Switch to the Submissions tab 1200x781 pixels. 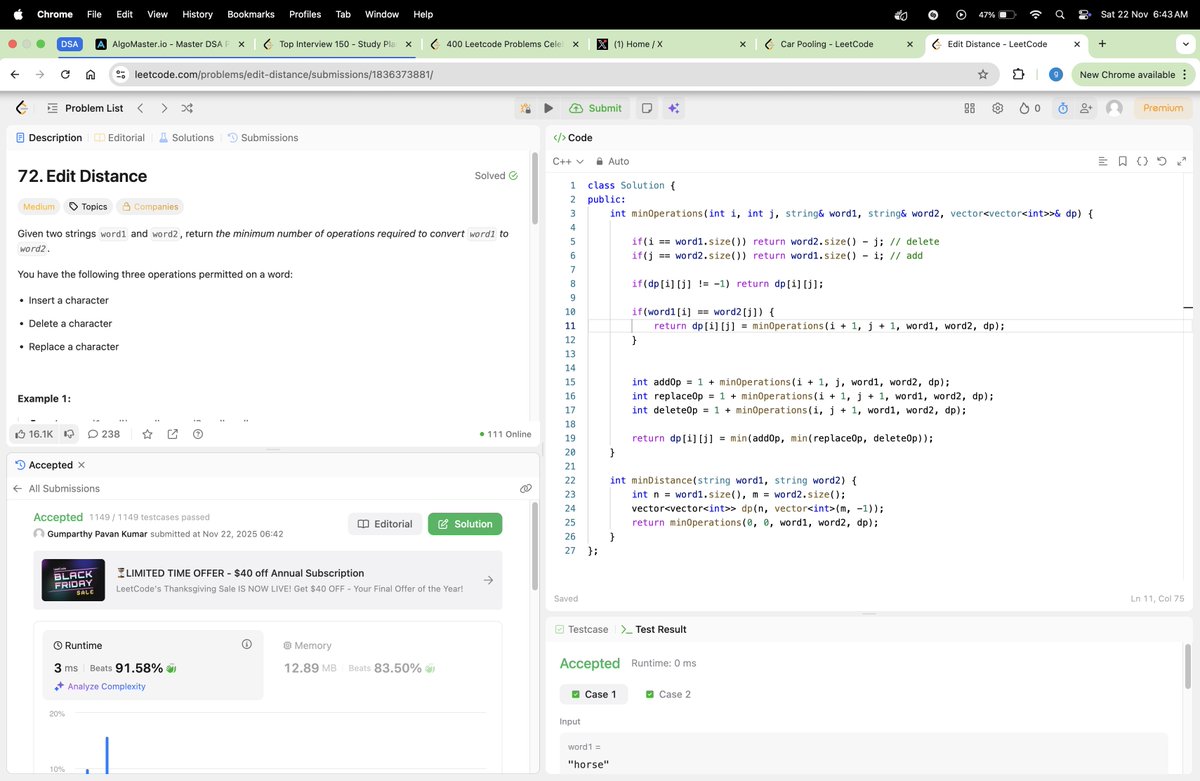click(263, 138)
